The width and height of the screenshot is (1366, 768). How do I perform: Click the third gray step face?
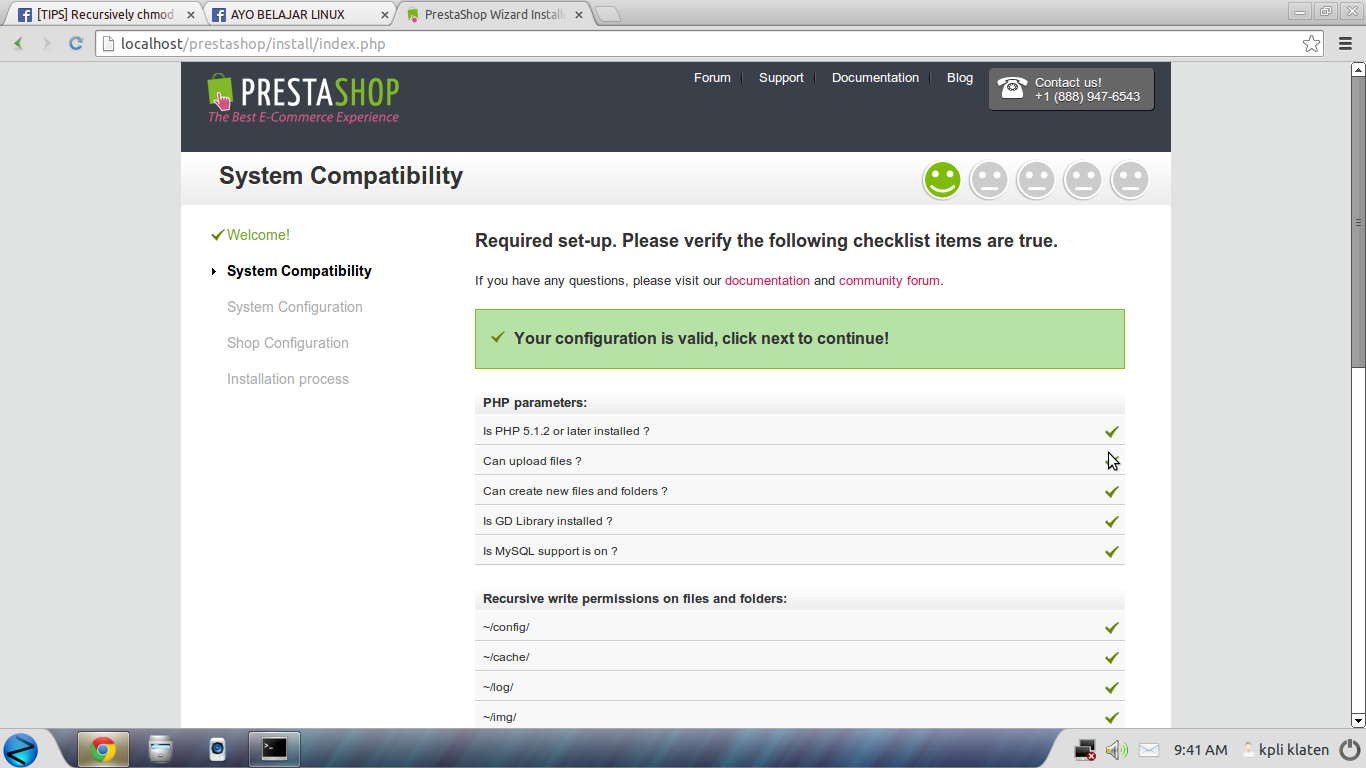1036,180
